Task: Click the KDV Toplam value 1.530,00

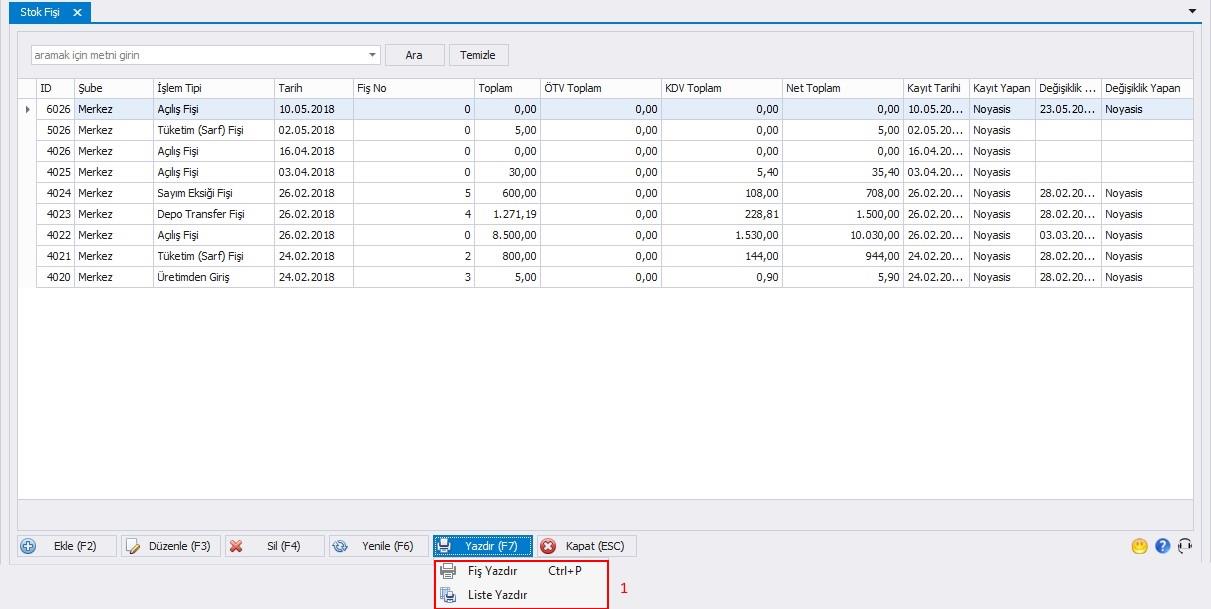Action: click(x=722, y=235)
